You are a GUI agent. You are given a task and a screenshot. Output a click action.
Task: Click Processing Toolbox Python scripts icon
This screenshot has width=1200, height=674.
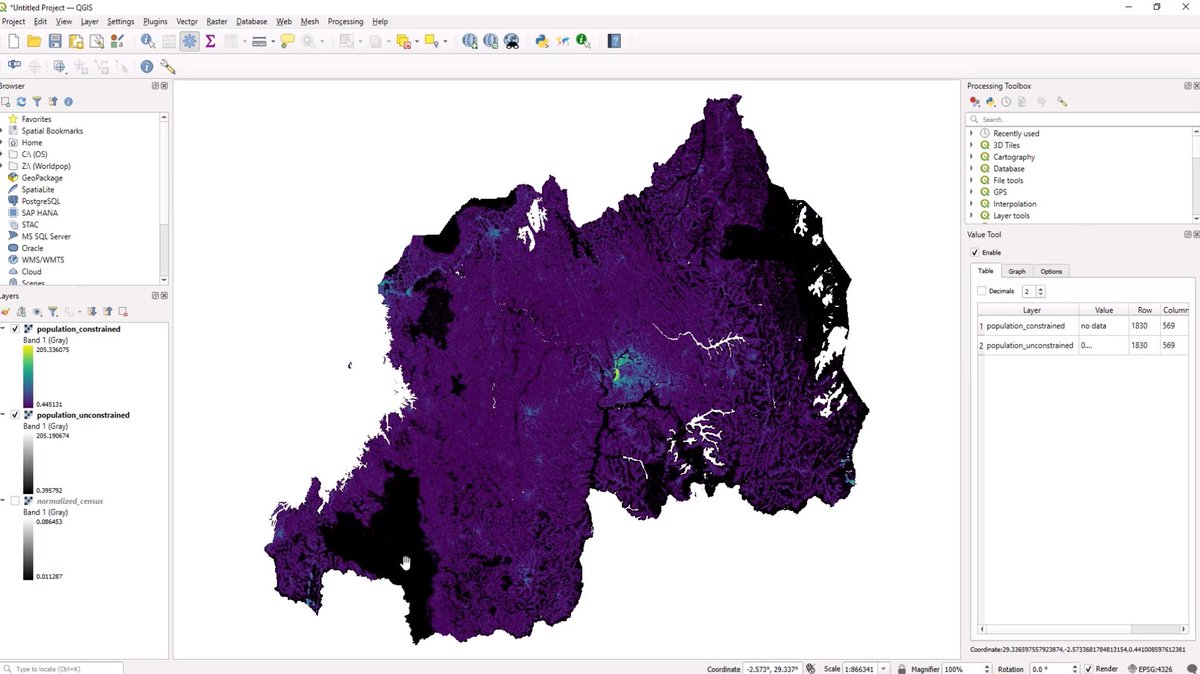click(990, 102)
